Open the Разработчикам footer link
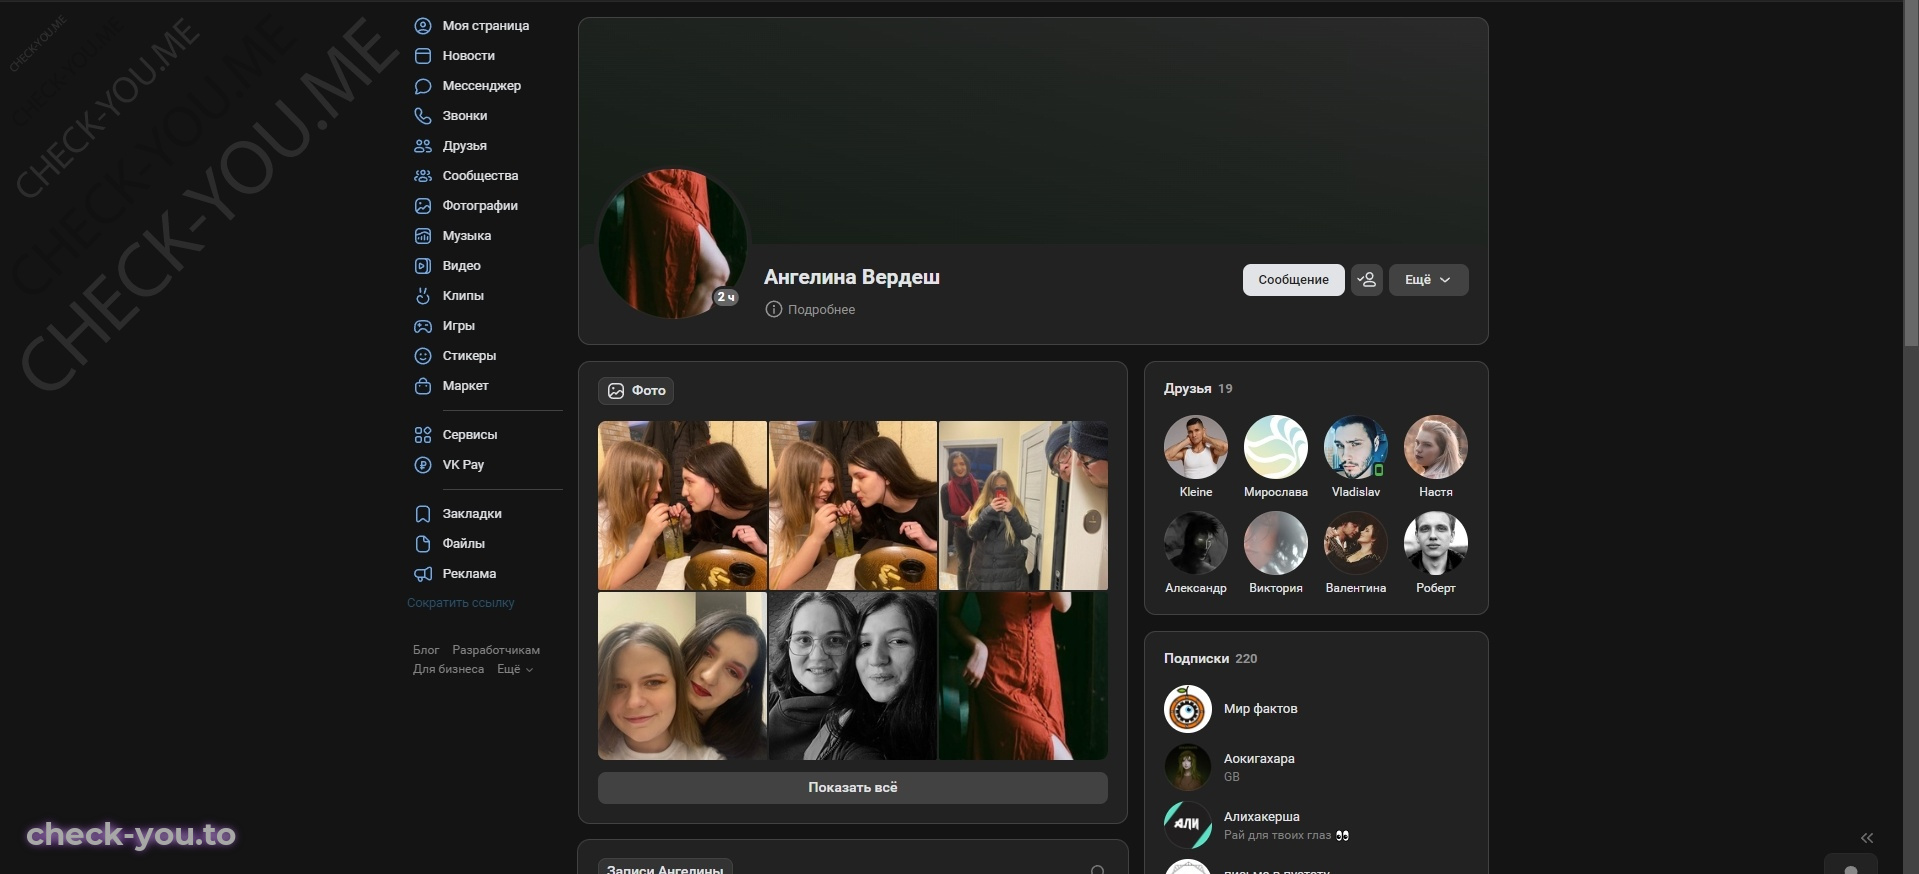Screen dimensions: 1919x874 (x=496, y=650)
